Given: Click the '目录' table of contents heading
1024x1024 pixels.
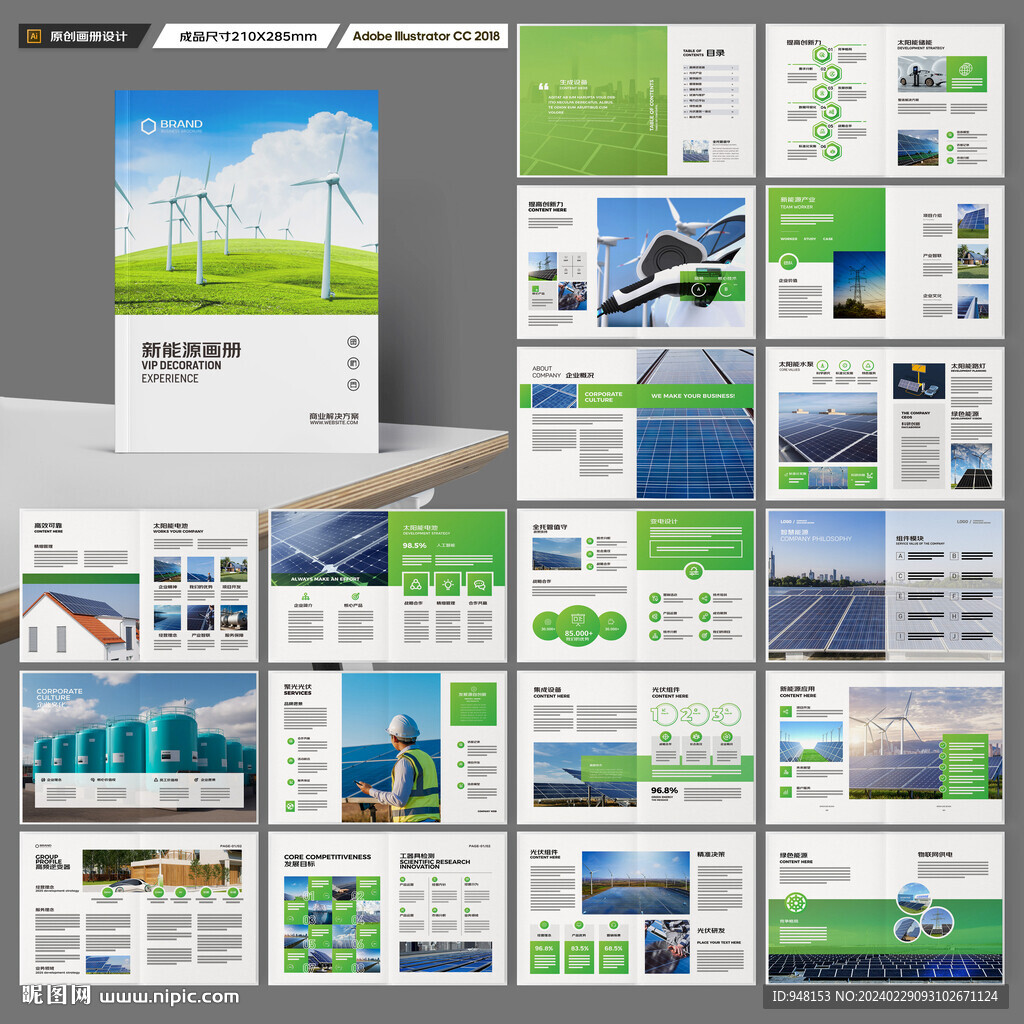Looking at the screenshot, I should (x=716, y=53).
